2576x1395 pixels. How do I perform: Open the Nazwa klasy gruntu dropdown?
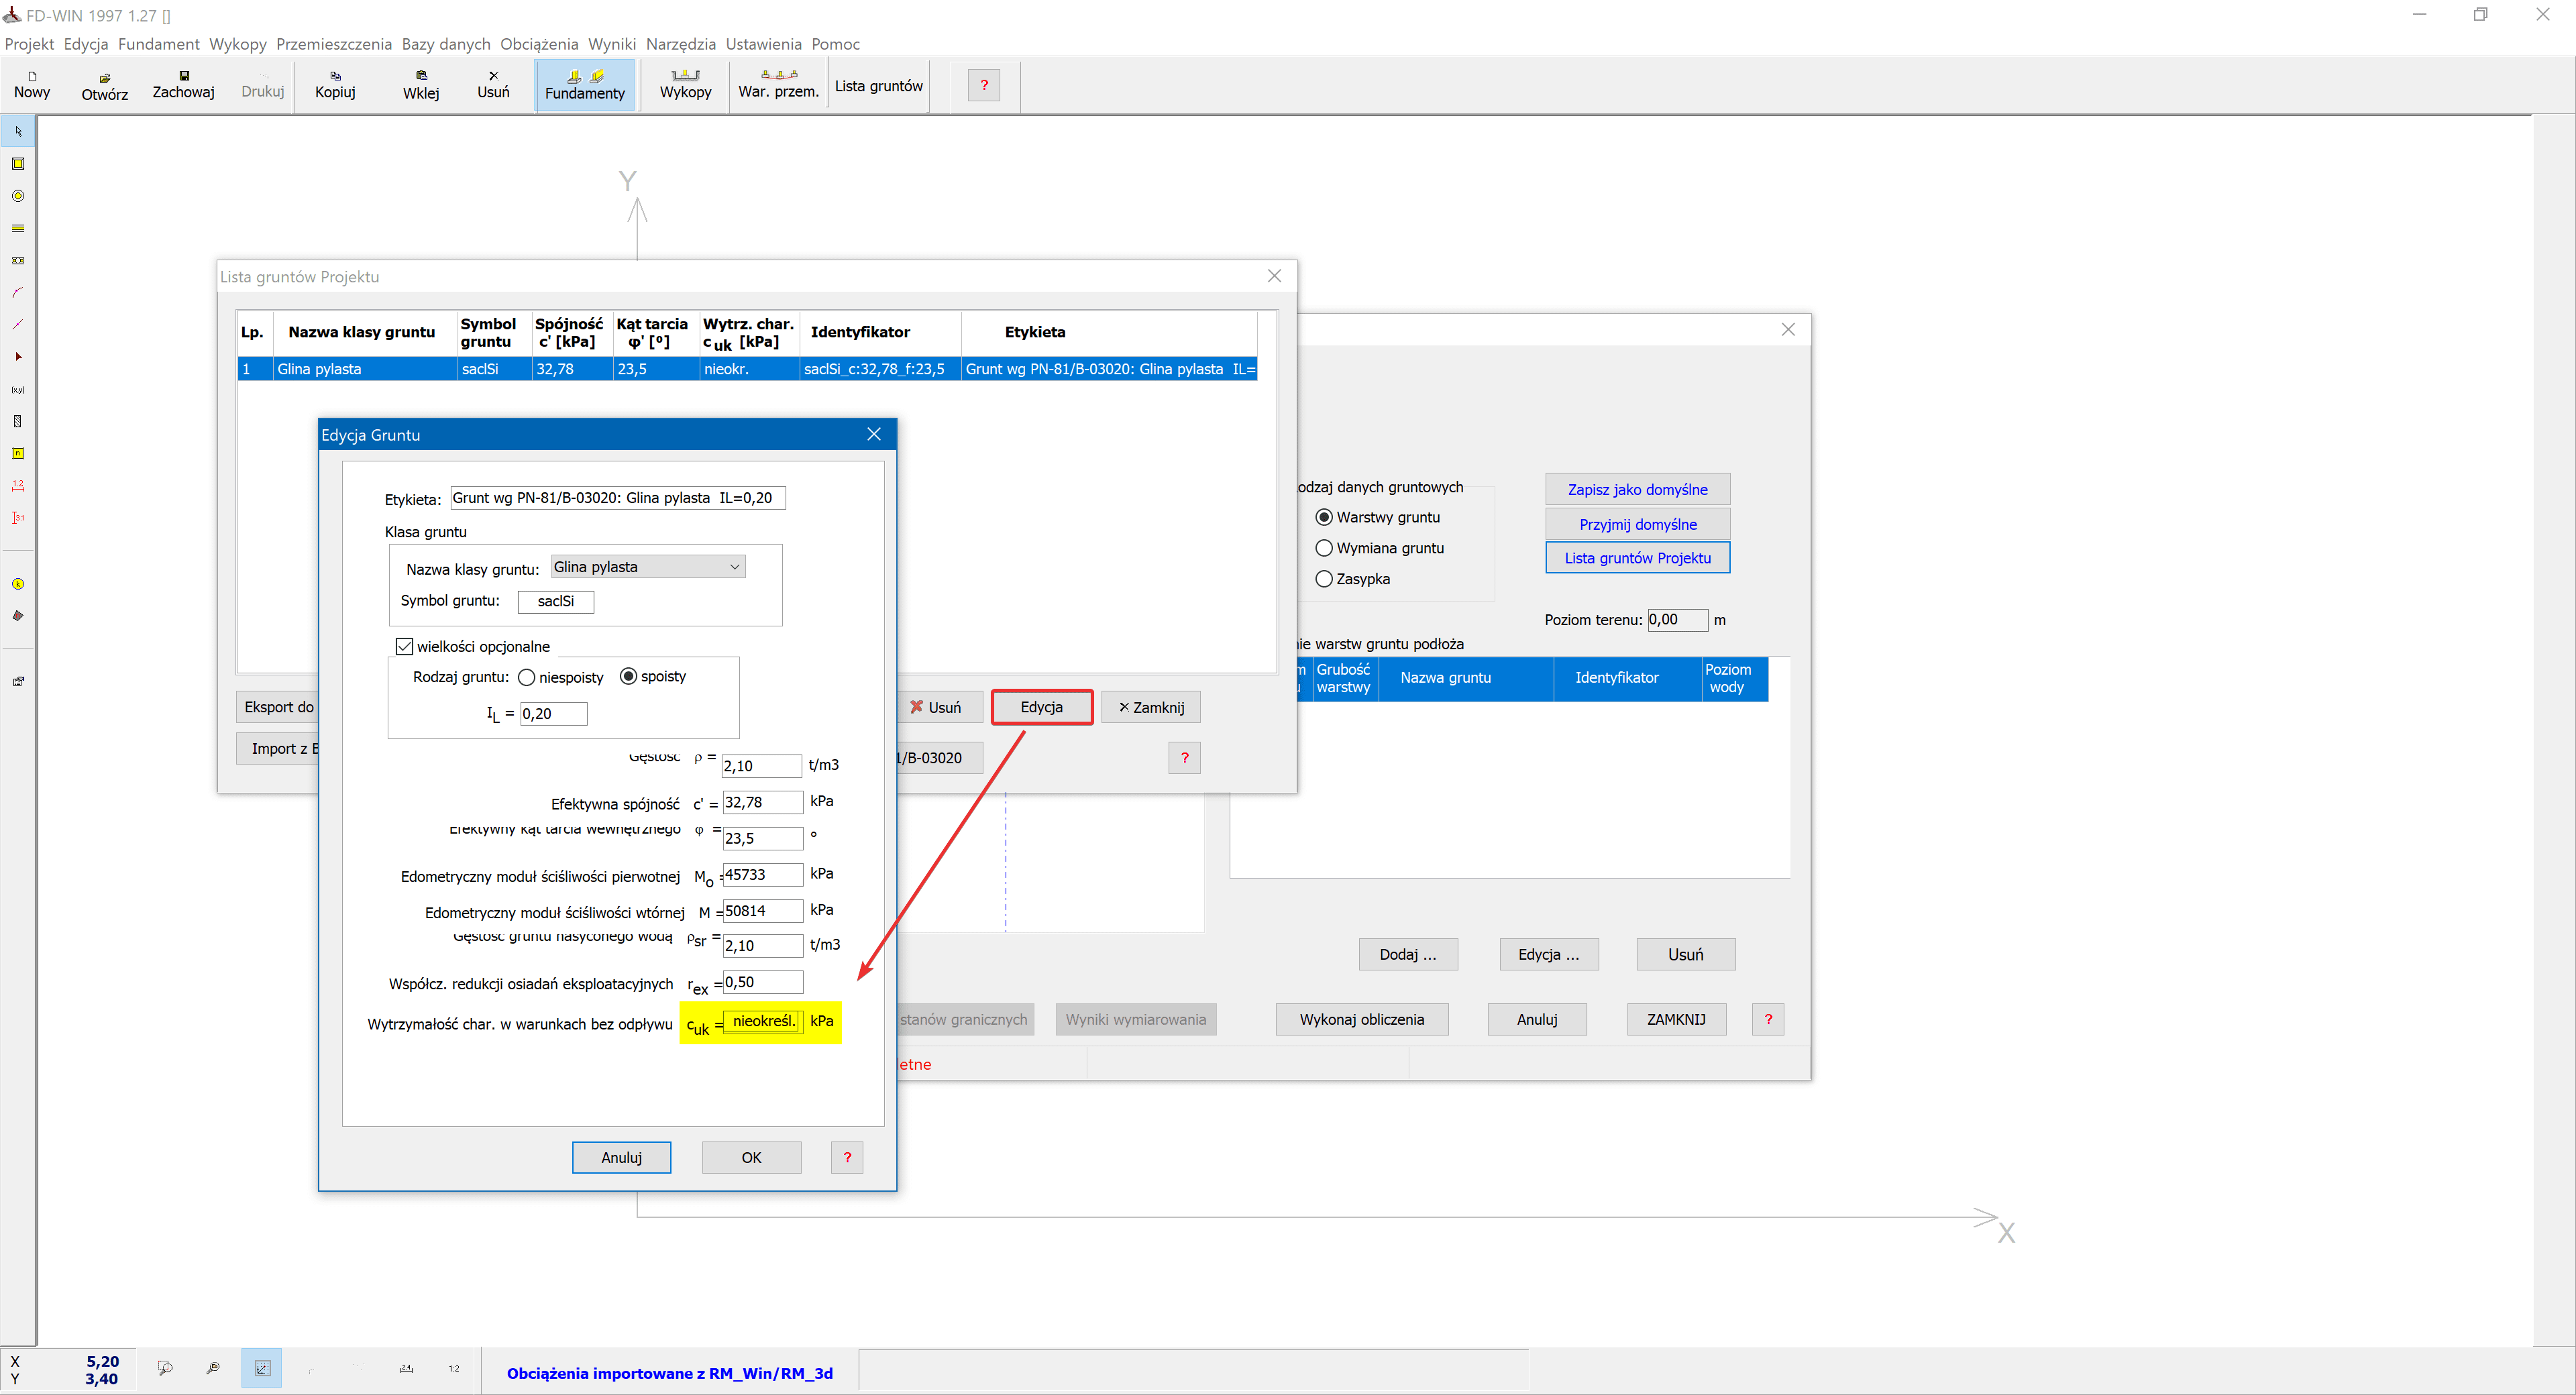click(x=648, y=567)
